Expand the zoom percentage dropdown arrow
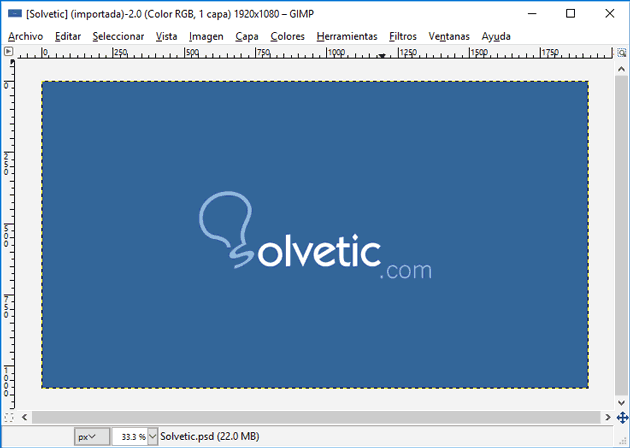 153,436
